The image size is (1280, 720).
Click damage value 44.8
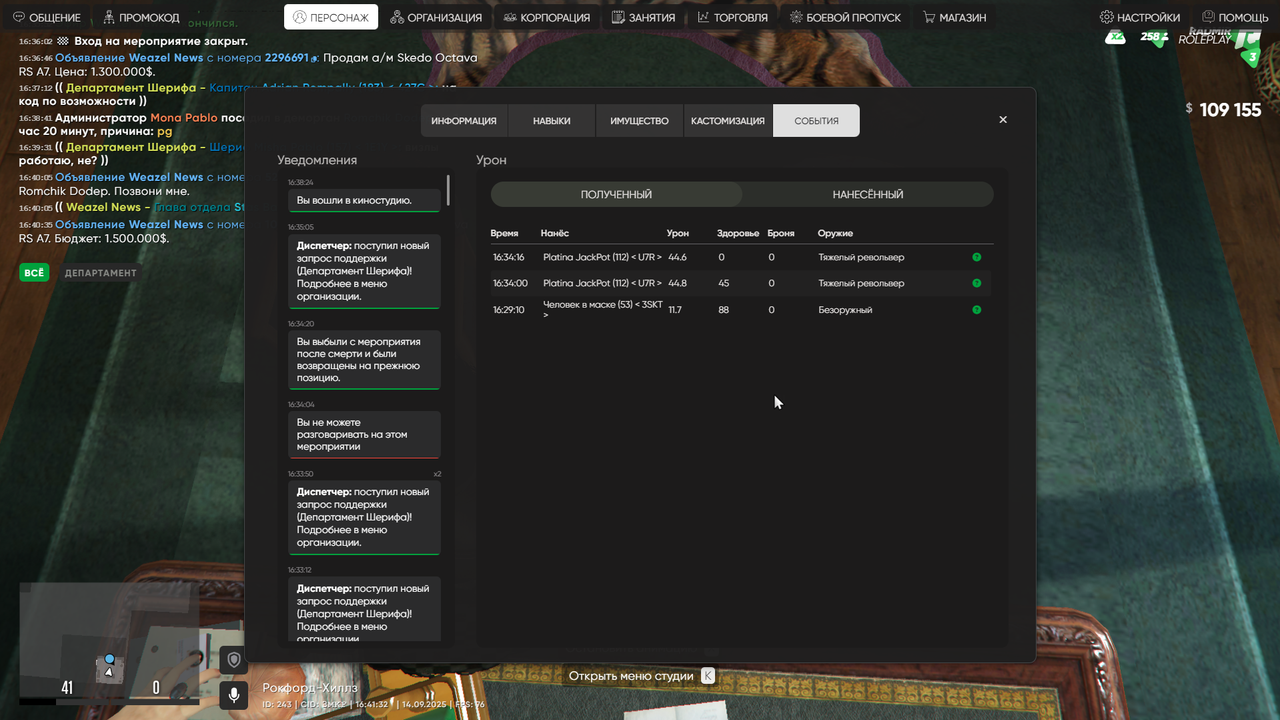[x=678, y=283]
